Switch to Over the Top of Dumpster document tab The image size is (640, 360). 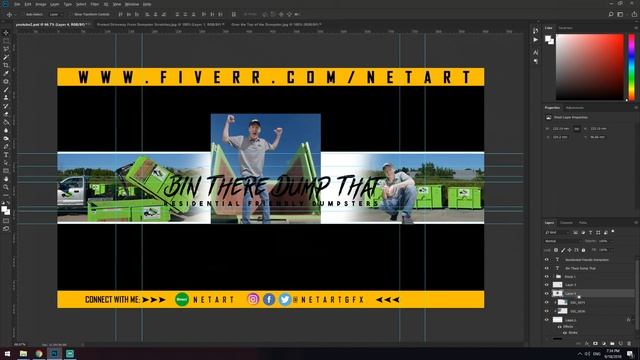coord(276,25)
